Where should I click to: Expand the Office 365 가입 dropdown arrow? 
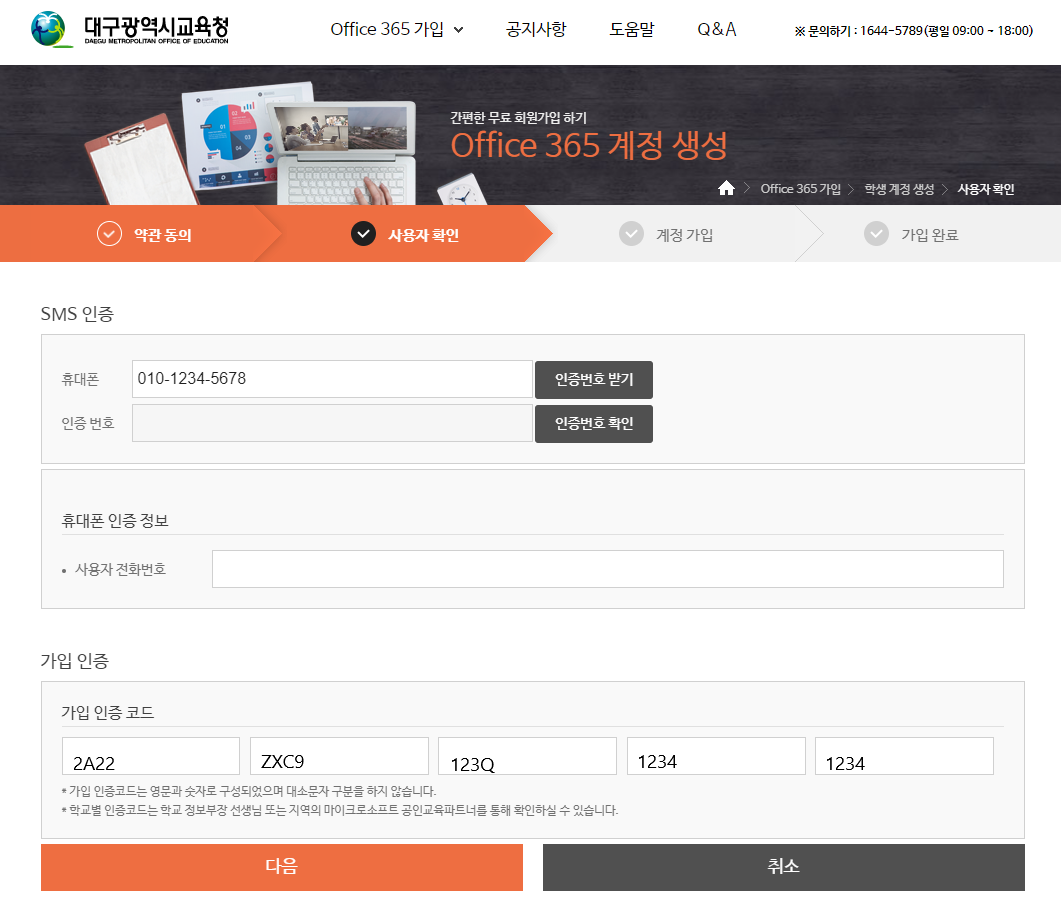click(x=459, y=30)
